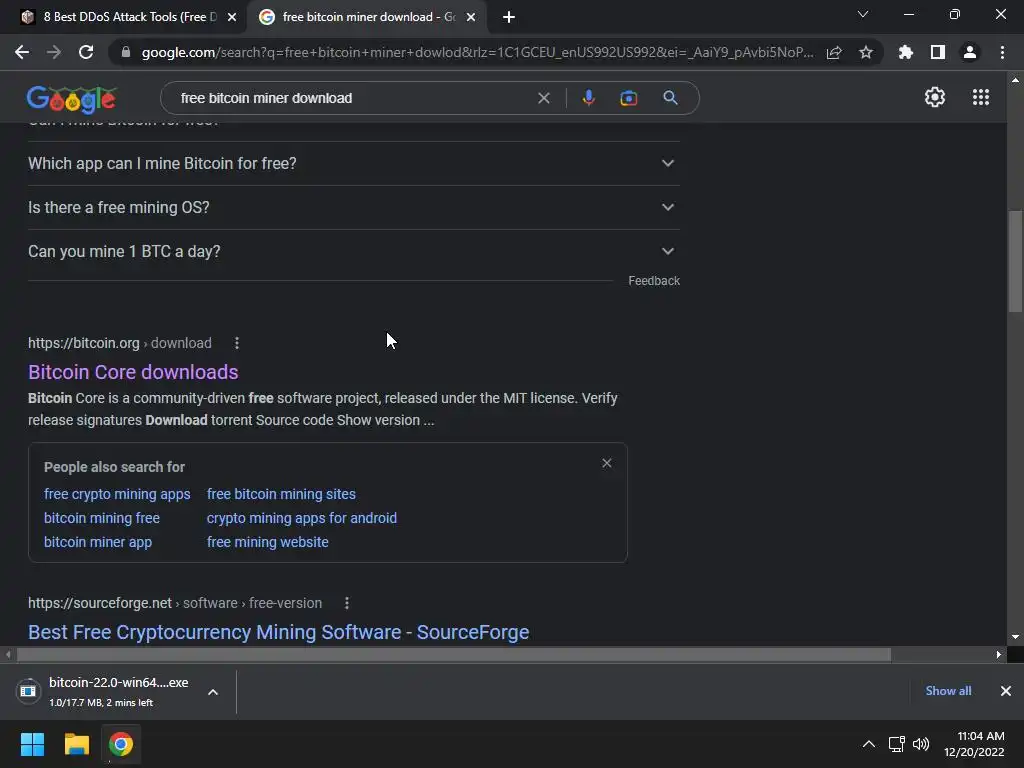Show all downloads

pyautogui.click(x=948, y=691)
